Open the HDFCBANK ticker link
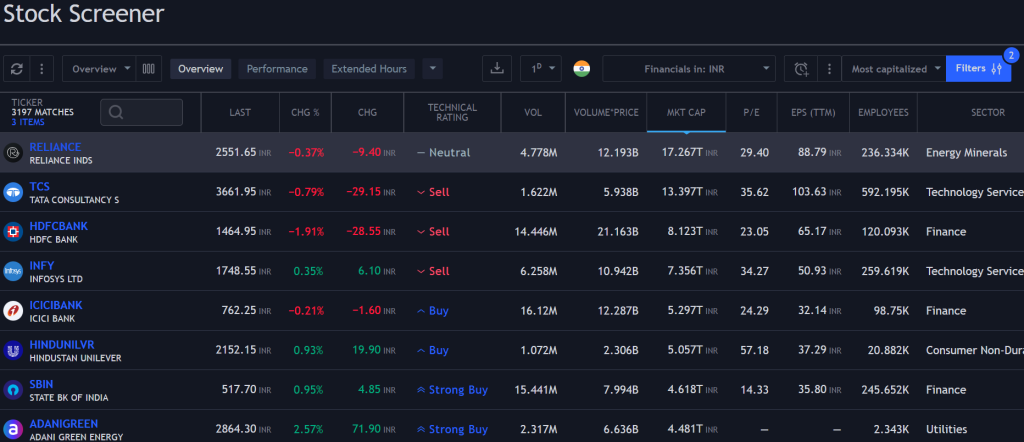This screenshot has width=1024, height=442. click(59, 226)
